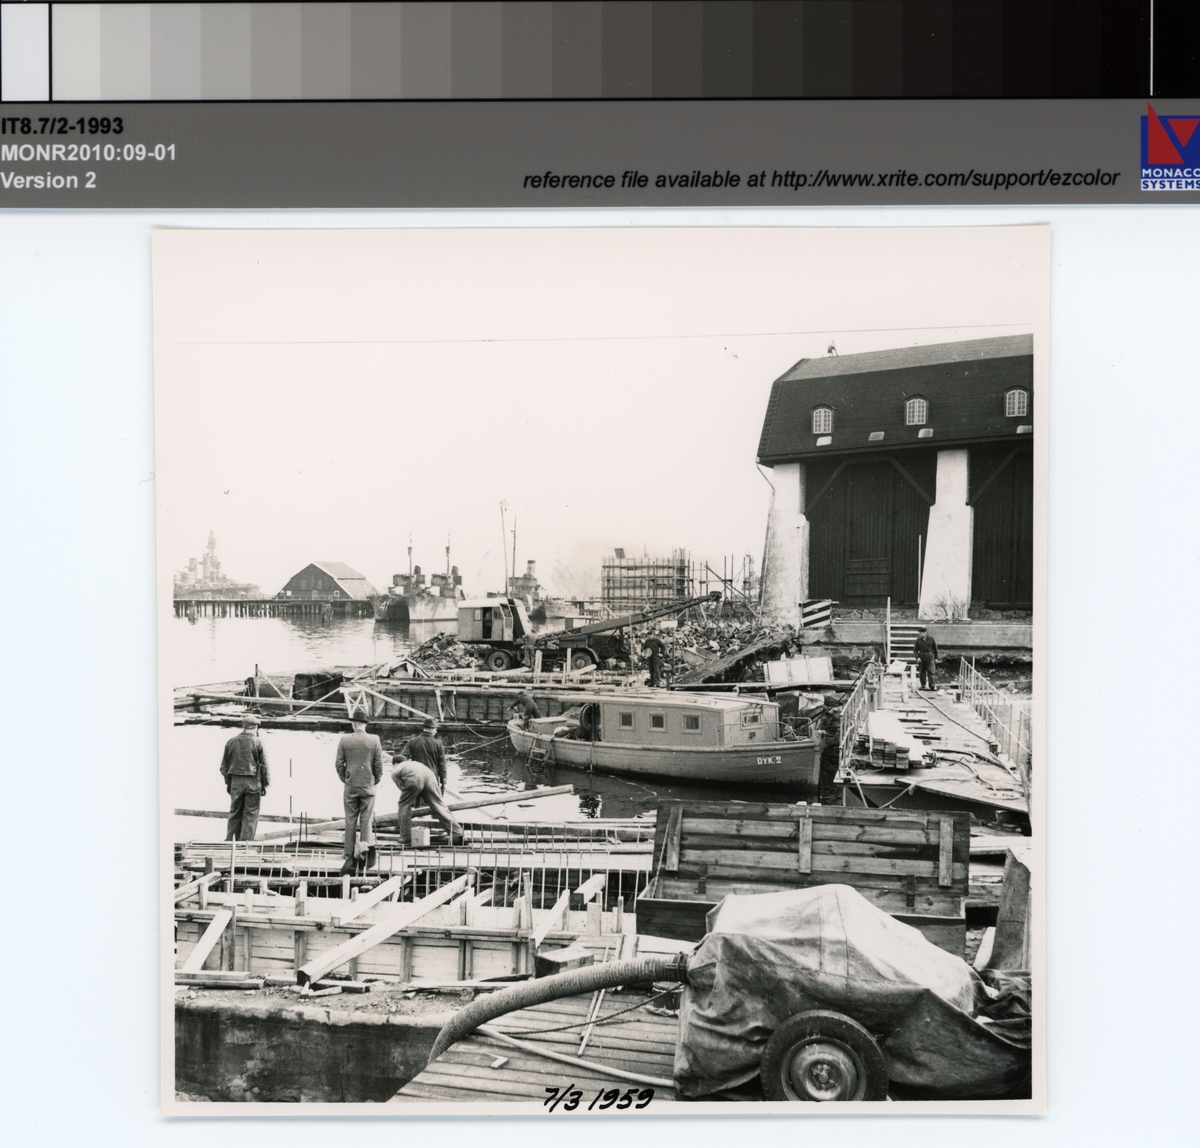This screenshot has height=1148, width=1200.
Task: Click the leftmost arched window on the dark roof
Action: pos(822,420)
